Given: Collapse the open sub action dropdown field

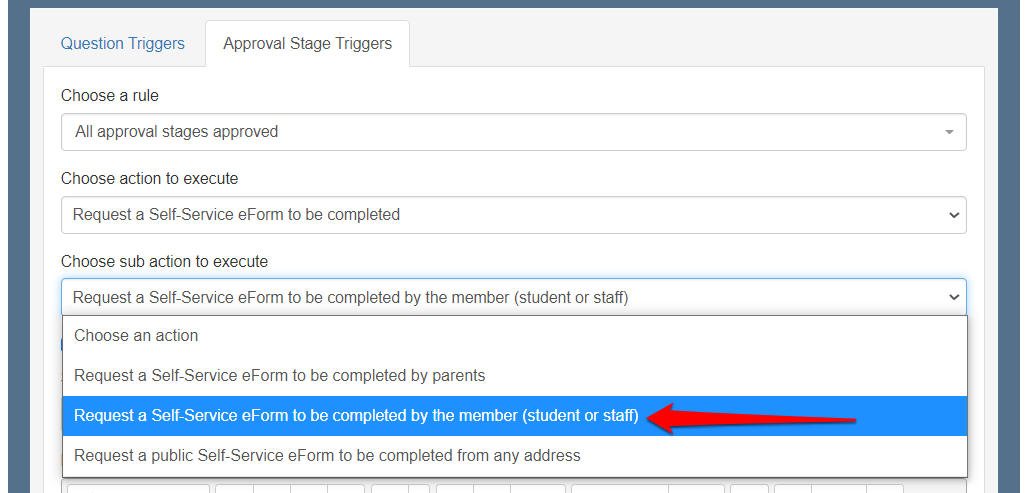Looking at the screenshot, I should tap(500, 297).
